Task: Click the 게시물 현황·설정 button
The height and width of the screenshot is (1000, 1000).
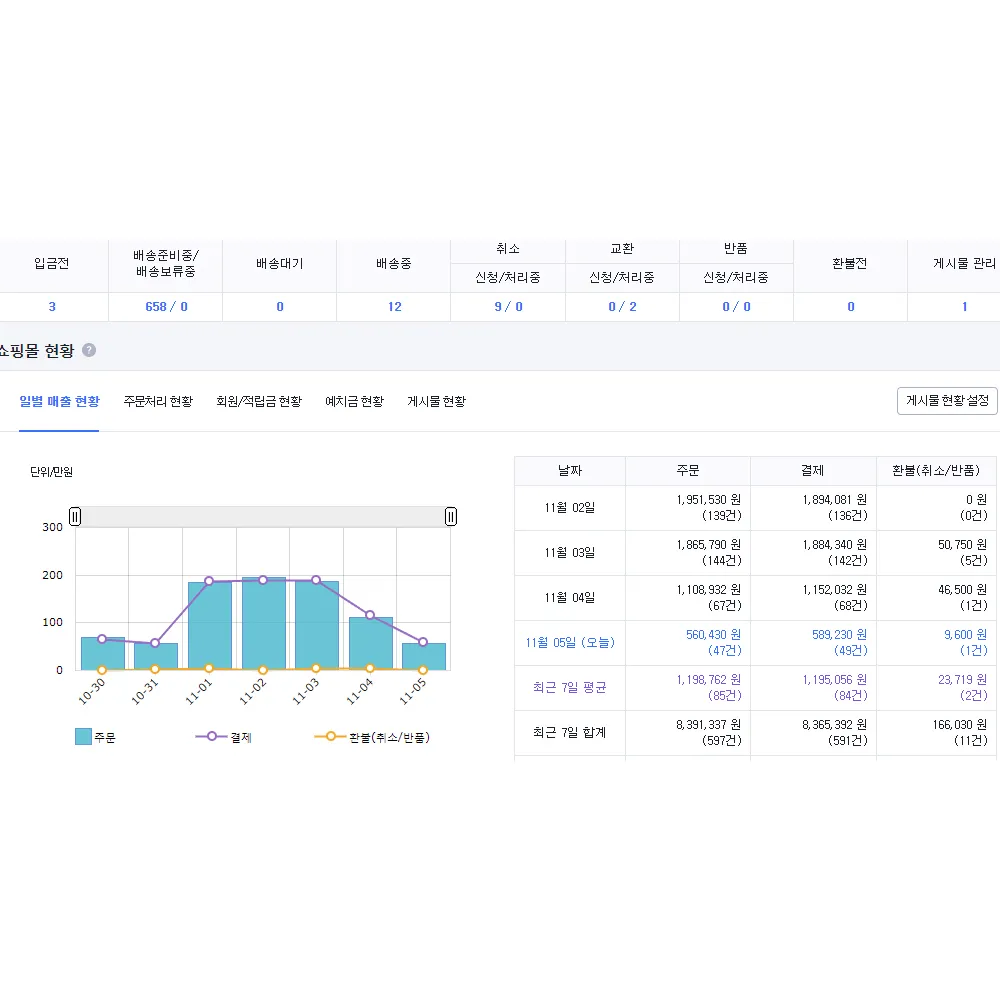Action: [947, 400]
